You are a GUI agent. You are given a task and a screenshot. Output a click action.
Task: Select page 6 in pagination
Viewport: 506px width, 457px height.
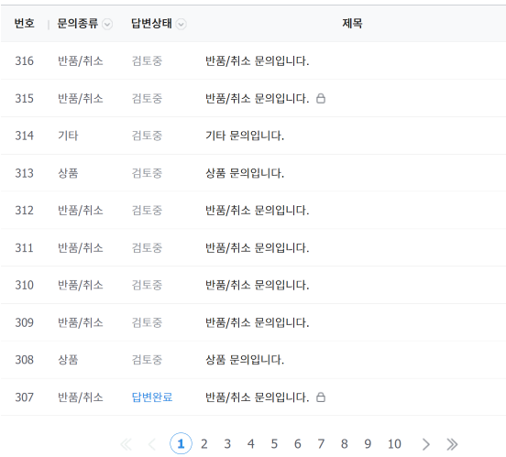(297, 444)
